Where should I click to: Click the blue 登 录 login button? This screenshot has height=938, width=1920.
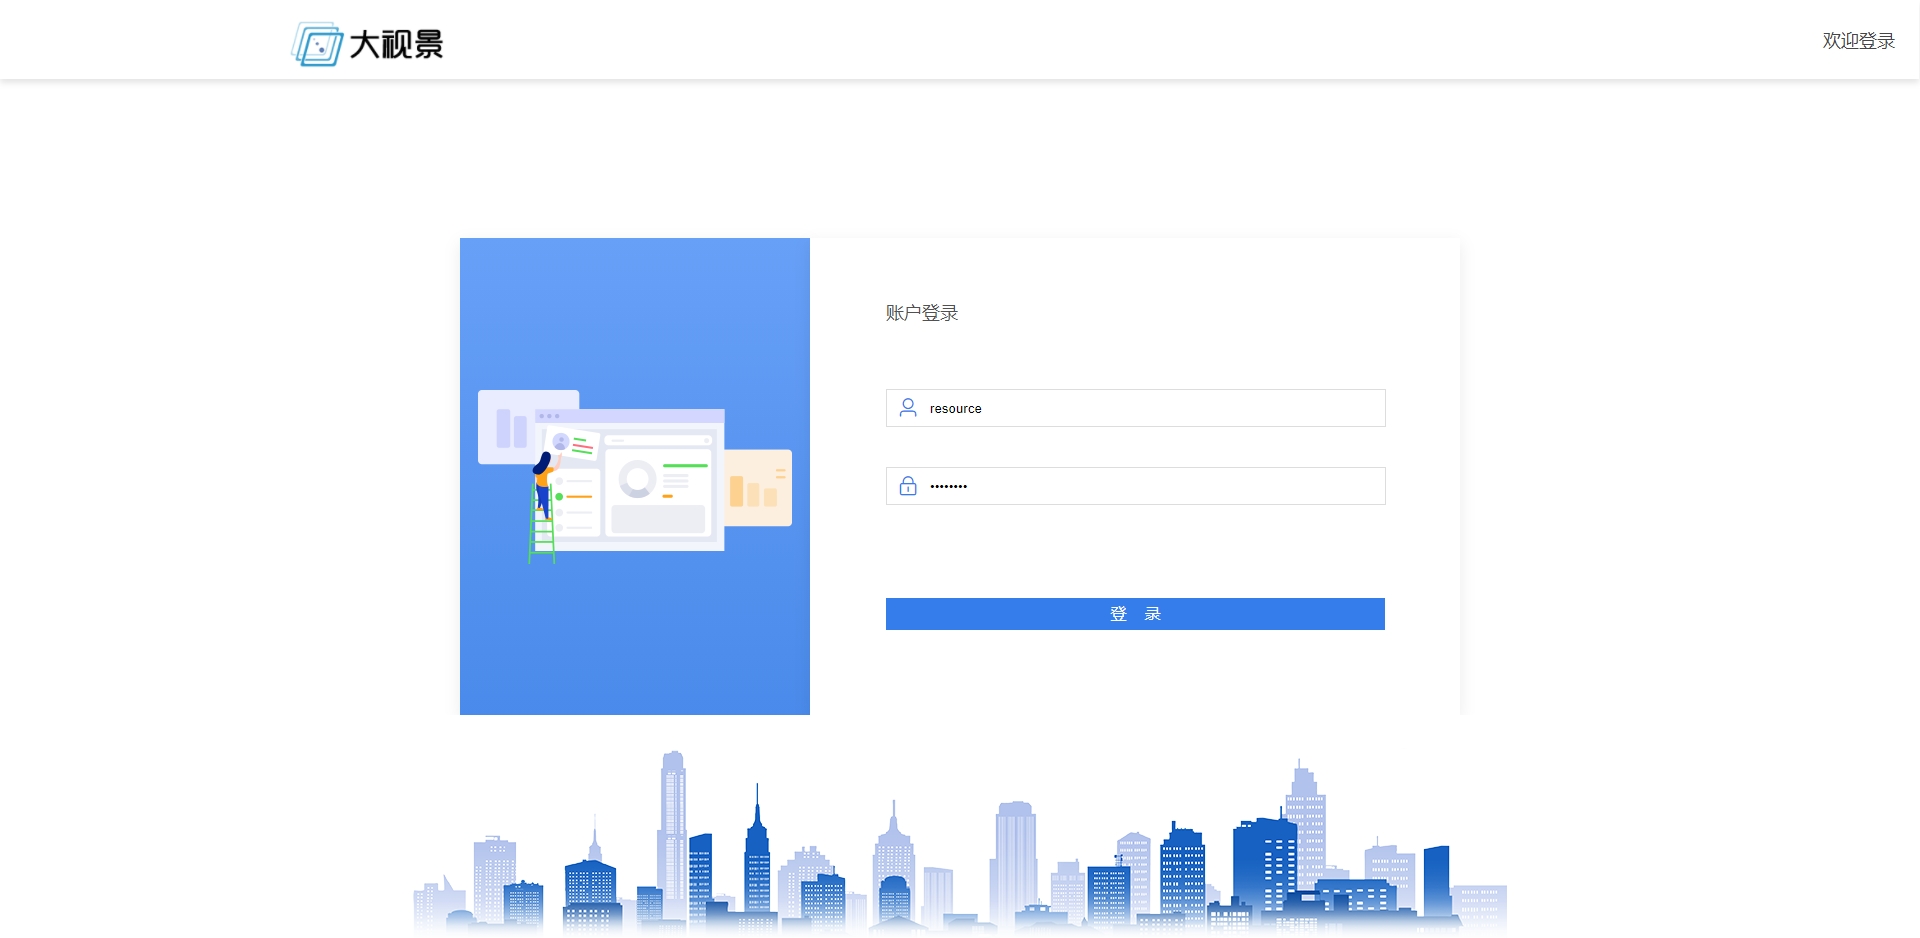(1135, 614)
